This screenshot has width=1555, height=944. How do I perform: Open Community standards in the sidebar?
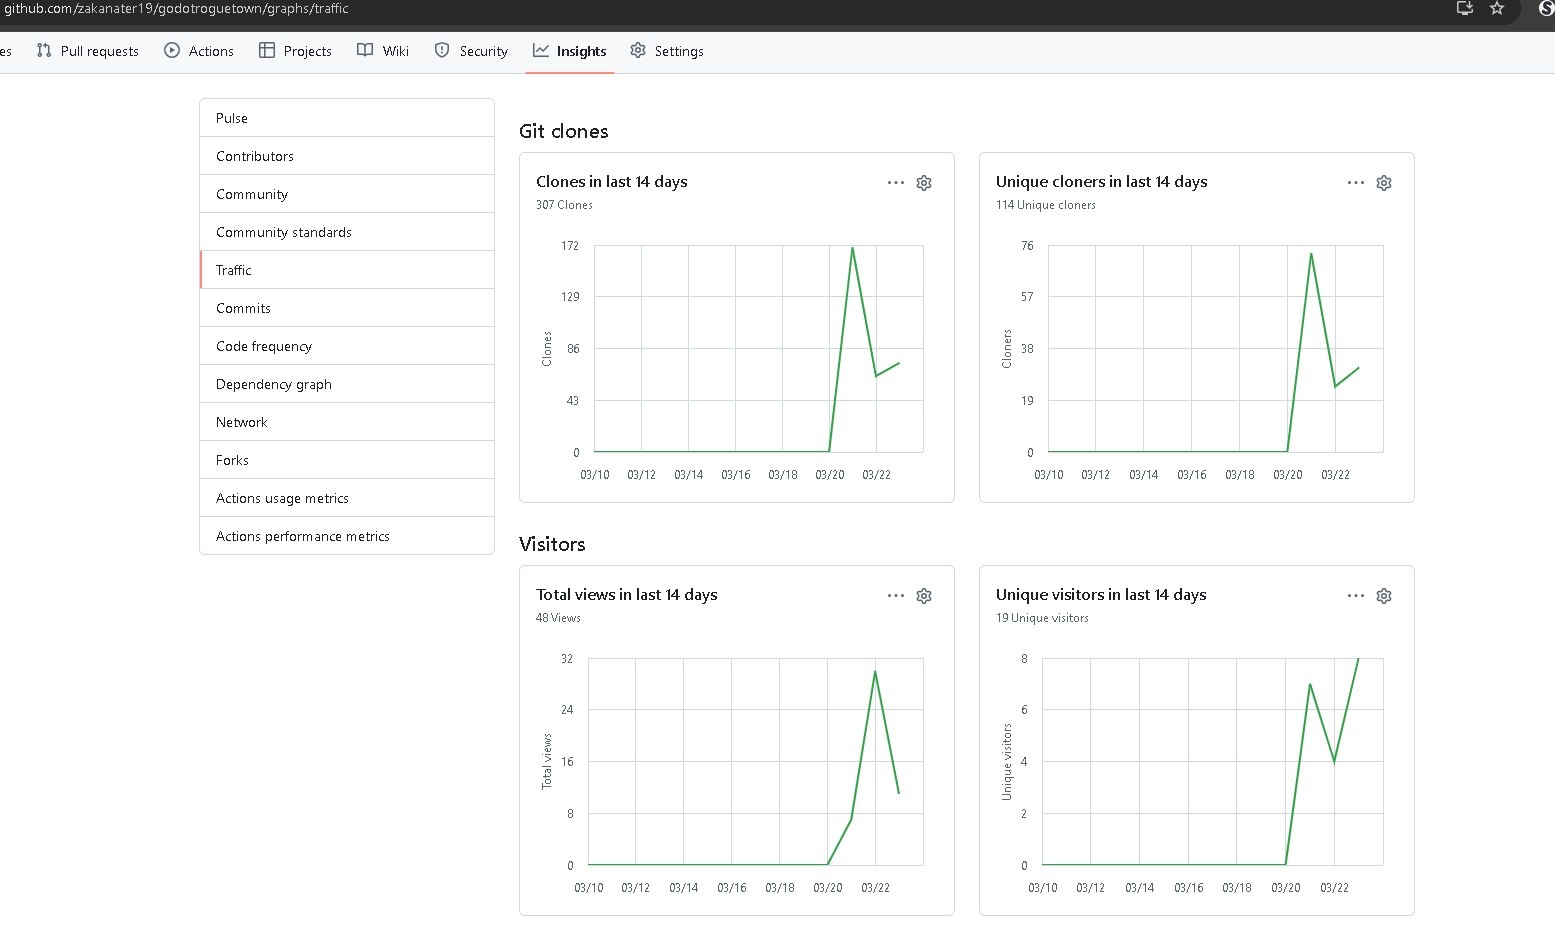coord(347,232)
